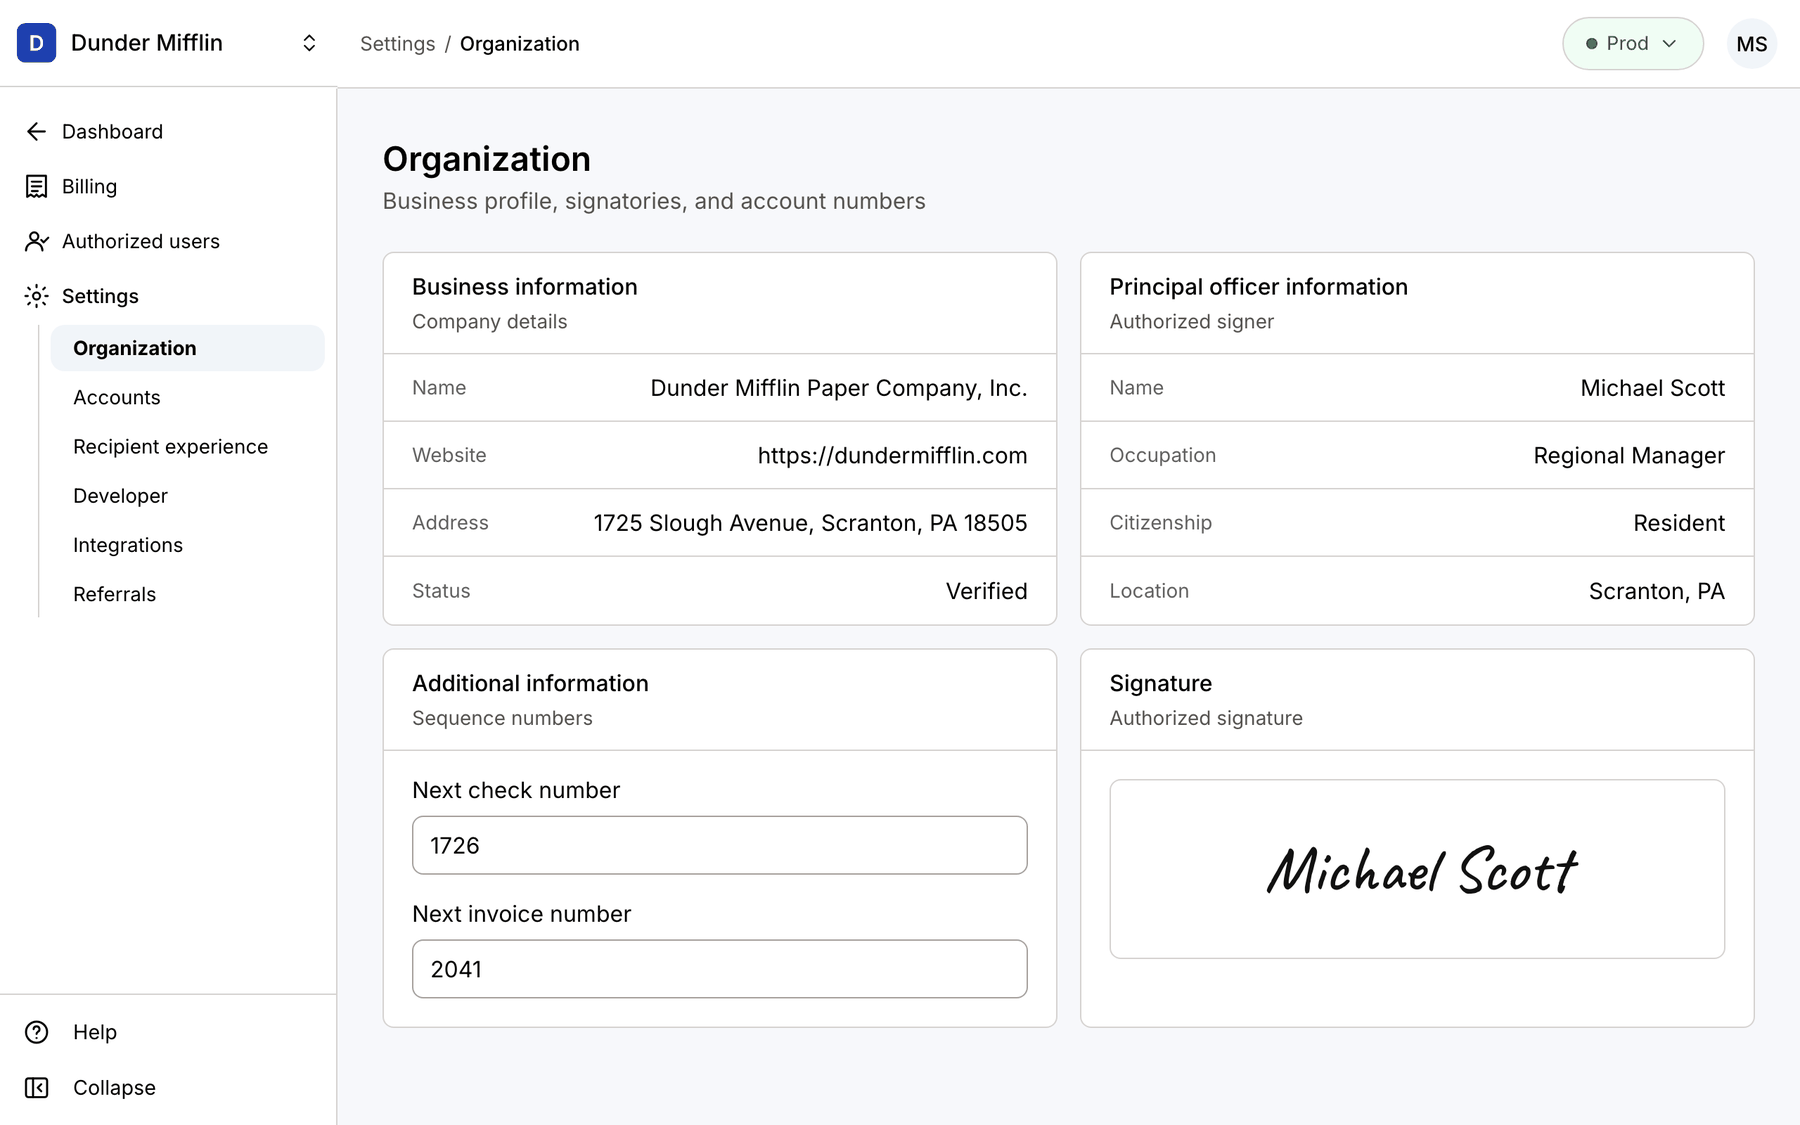Screen dimensions: 1800x1125
Task: Click the Signature card heading
Action: click(1161, 683)
